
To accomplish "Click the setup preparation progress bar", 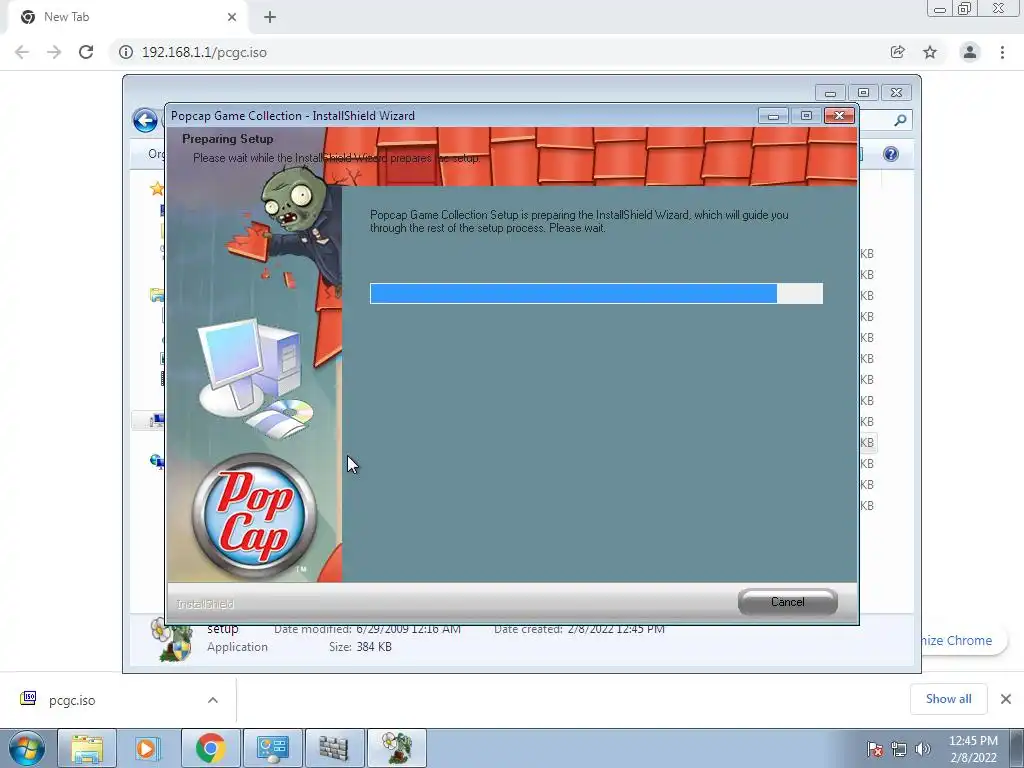I will tap(596, 293).
